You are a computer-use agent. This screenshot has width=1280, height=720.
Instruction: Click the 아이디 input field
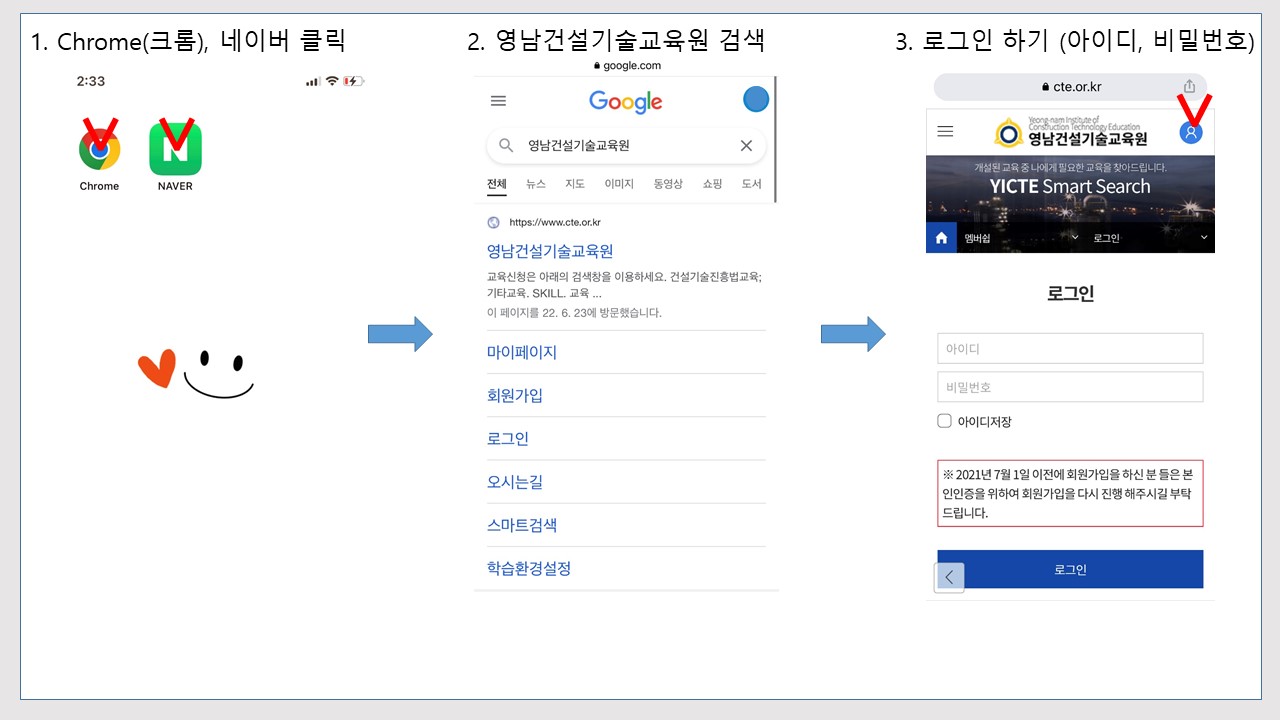[x=1069, y=349]
